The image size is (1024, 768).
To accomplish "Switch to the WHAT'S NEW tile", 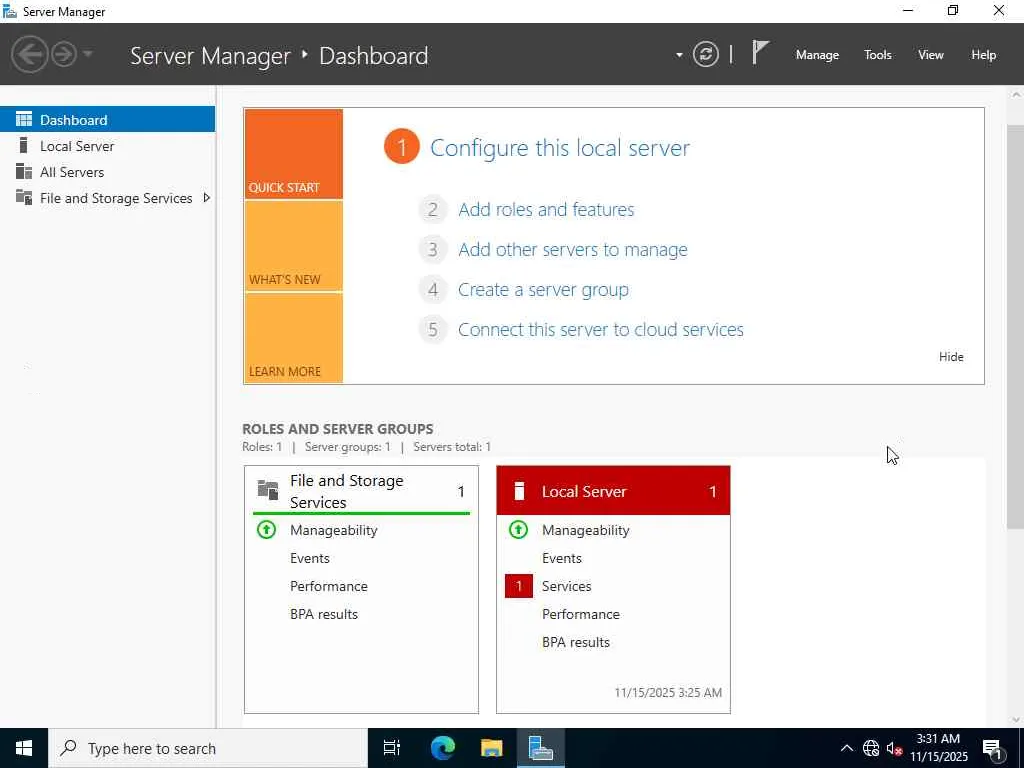I will pos(293,246).
